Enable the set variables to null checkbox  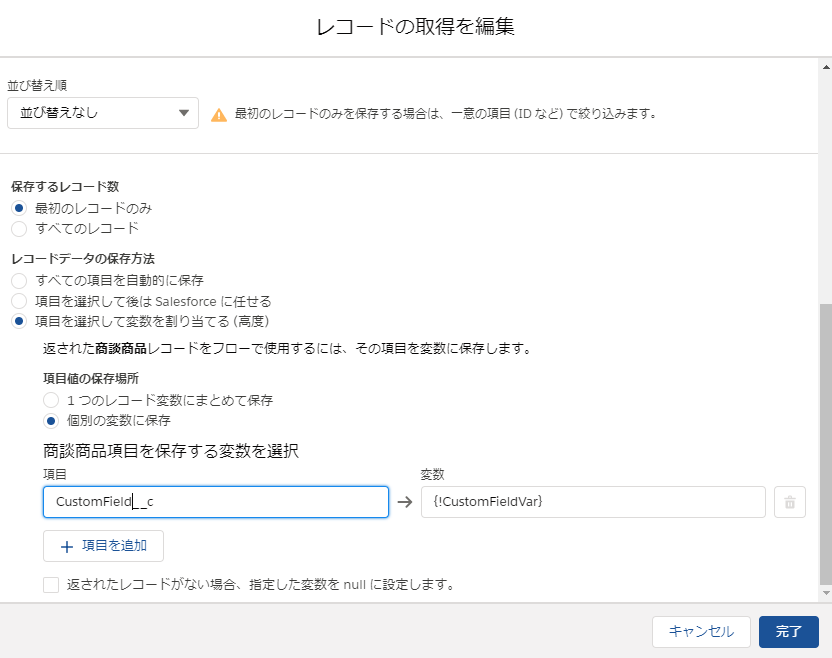tap(51, 585)
